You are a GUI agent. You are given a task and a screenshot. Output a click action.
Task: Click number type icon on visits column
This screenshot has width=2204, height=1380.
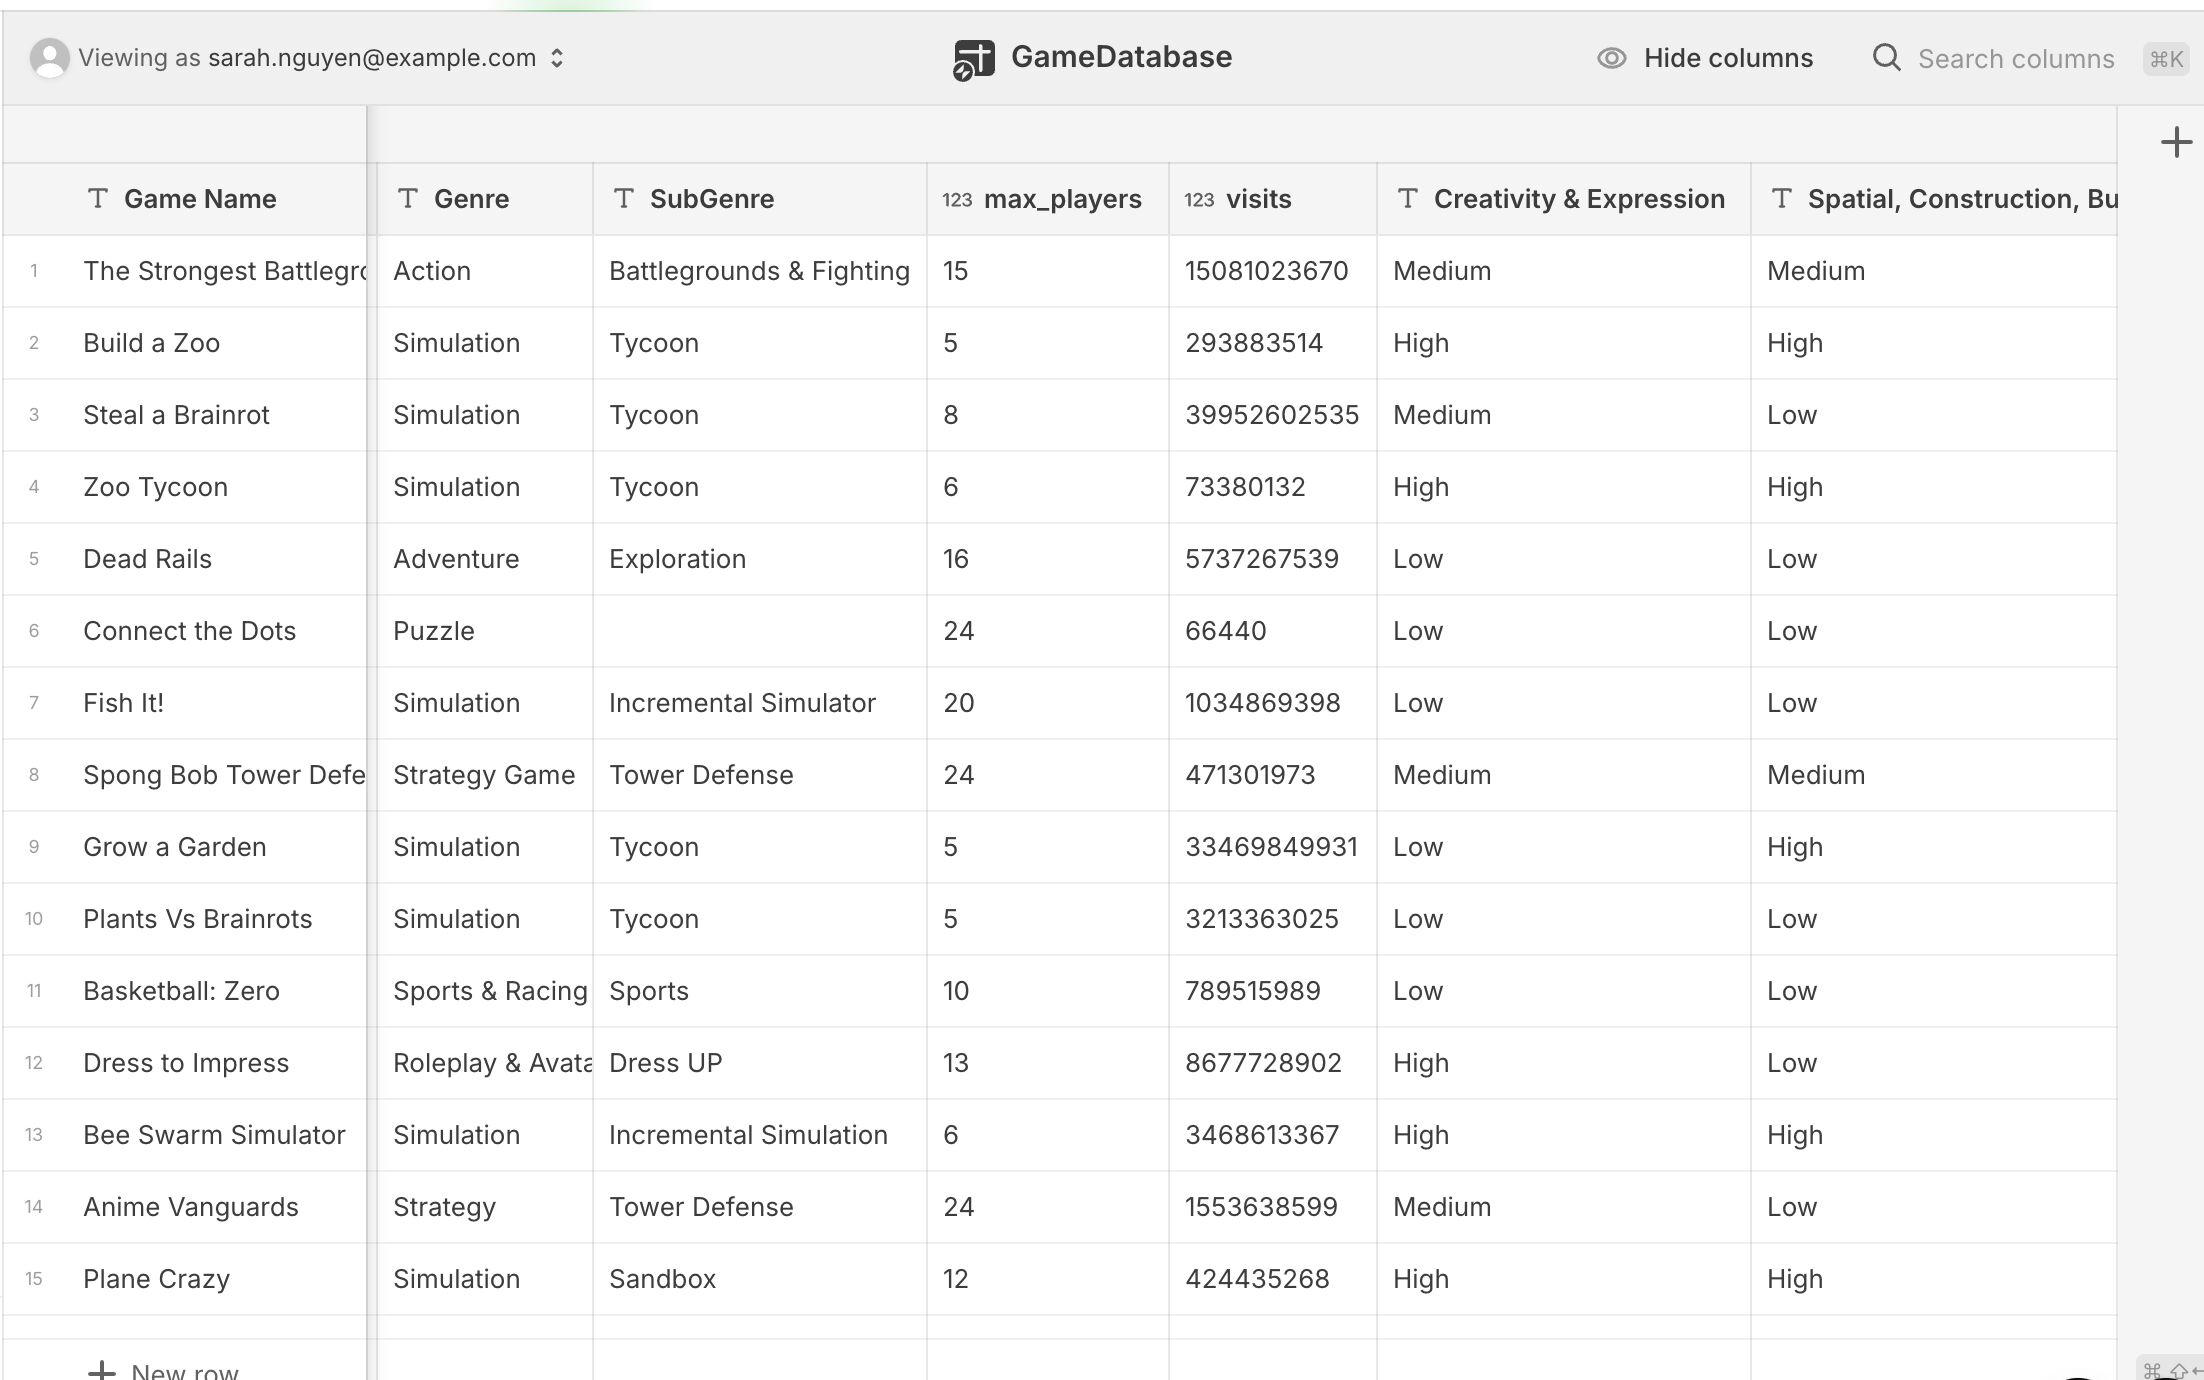pyautogui.click(x=1198, y=199)
